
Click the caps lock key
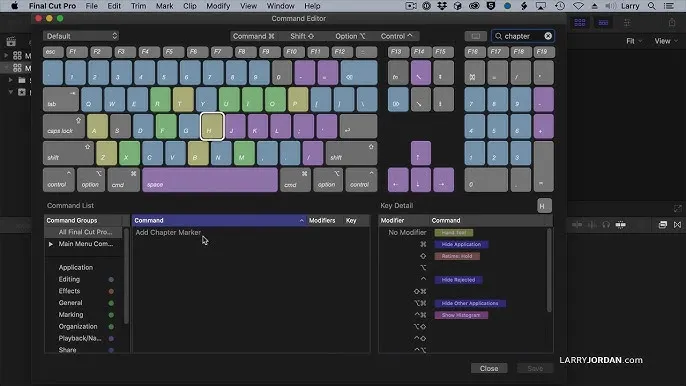tap(63, 126)
